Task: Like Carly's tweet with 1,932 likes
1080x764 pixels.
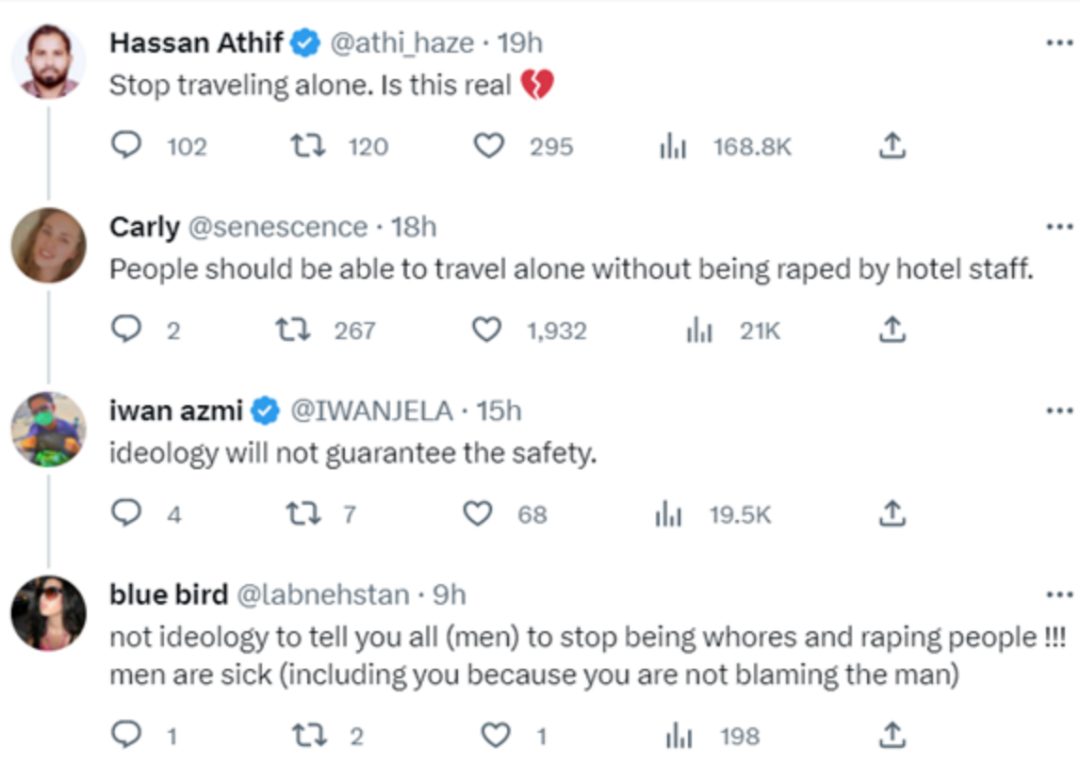Action: 486,329
